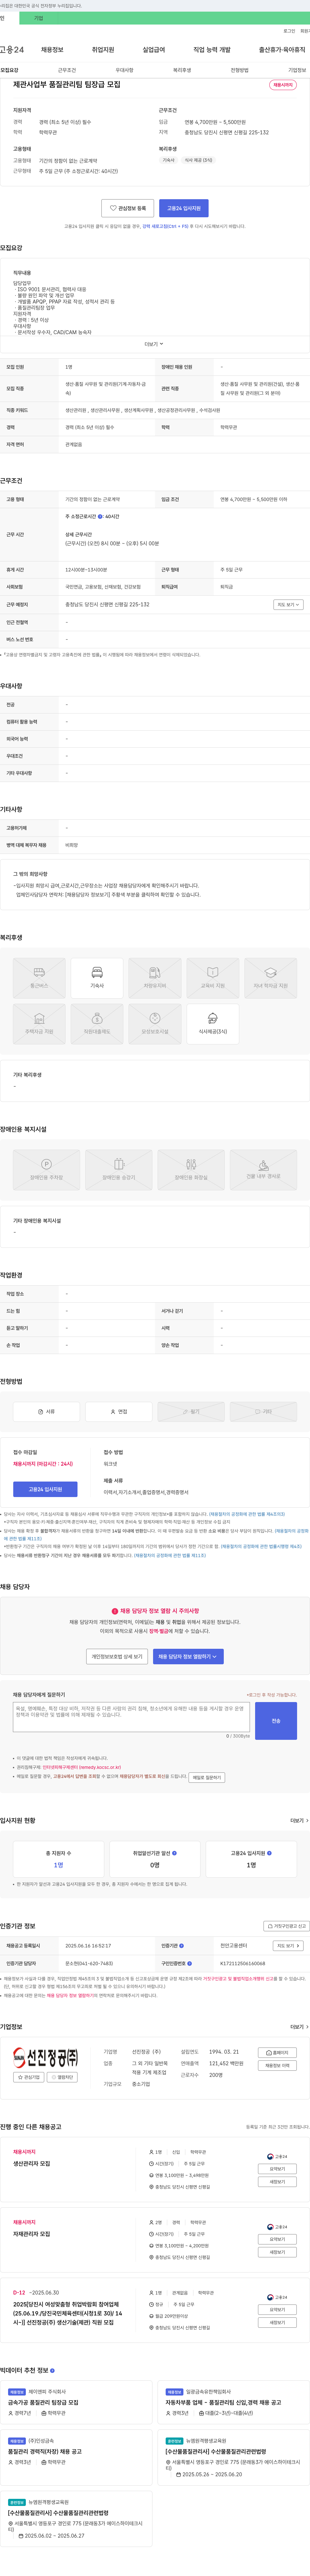This screenshot has height=2576, width=310.
Task: Jump to the 기업정보 section tab
Action: point(297,70)
